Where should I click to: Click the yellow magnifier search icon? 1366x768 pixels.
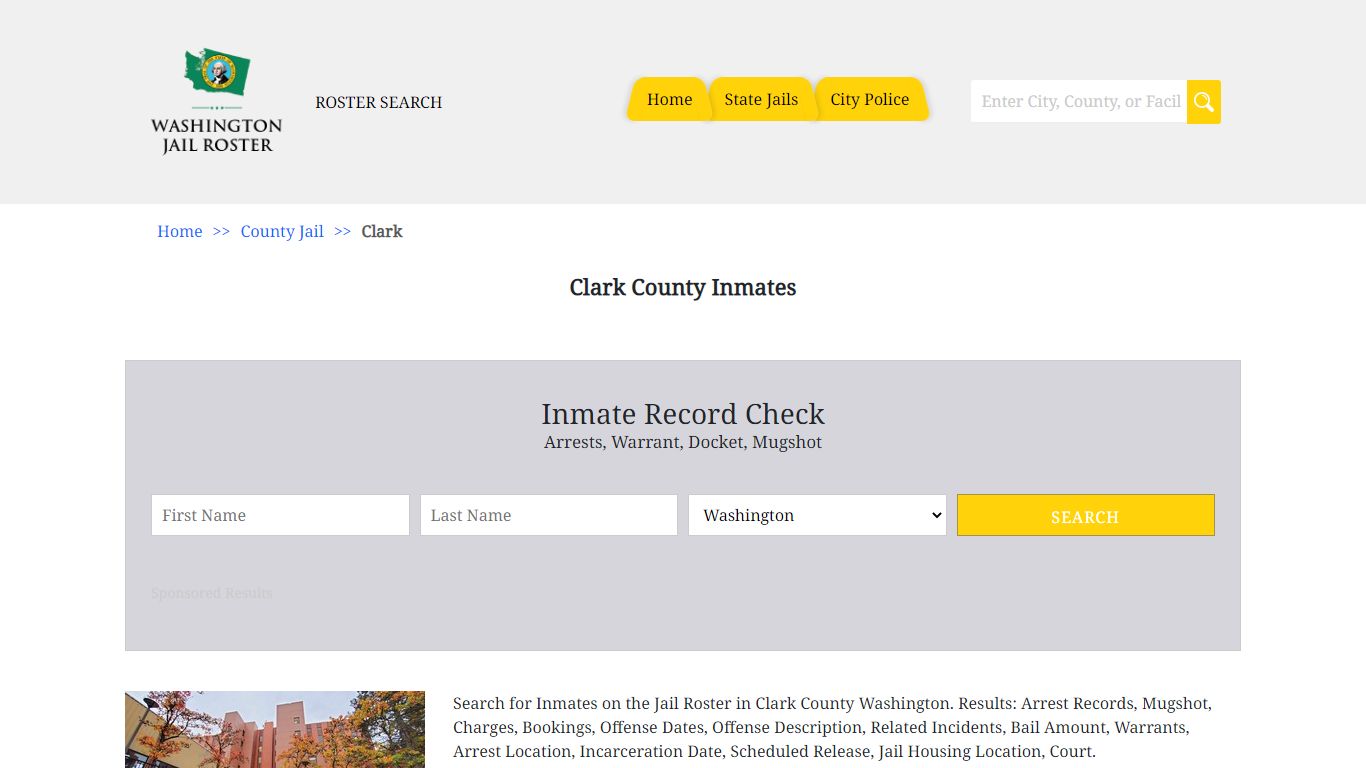(x=1204, y=102)
